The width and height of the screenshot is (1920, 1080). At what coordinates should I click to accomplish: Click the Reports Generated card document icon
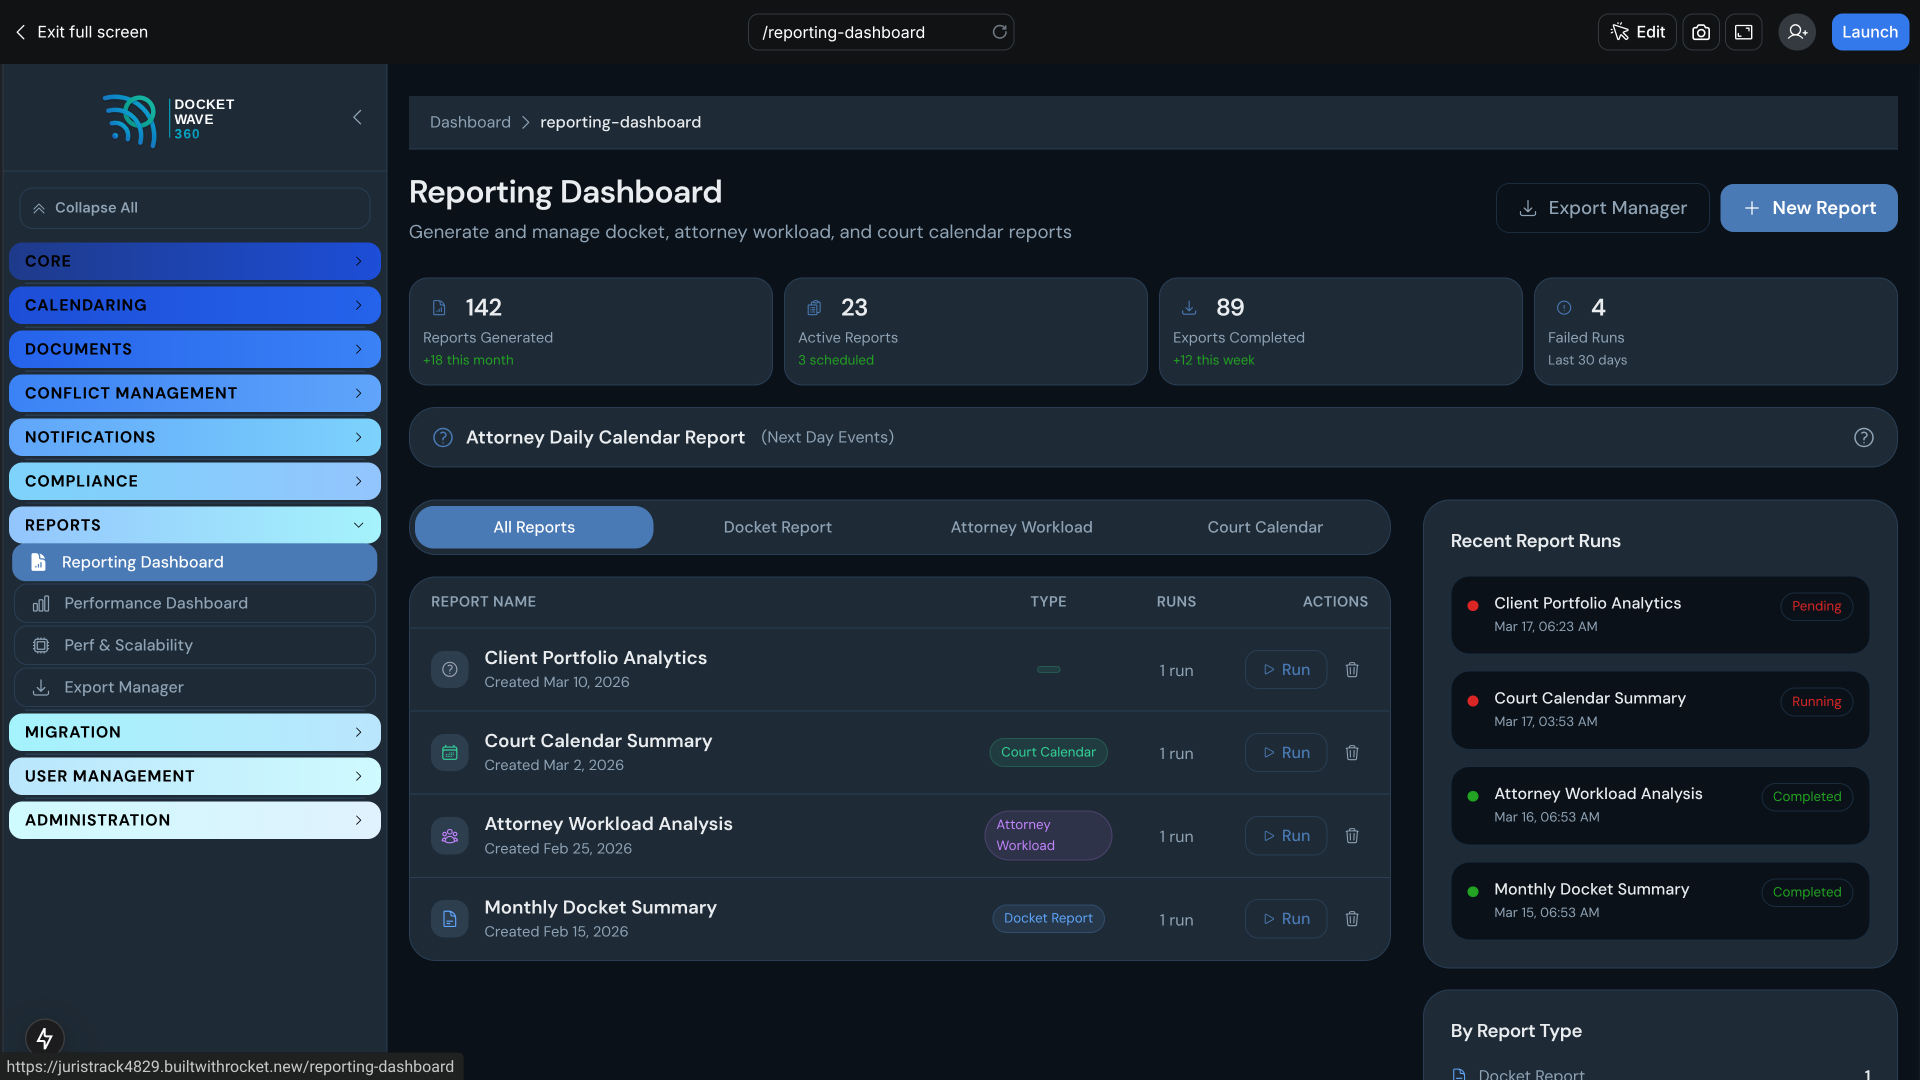(x=438, y=308)
